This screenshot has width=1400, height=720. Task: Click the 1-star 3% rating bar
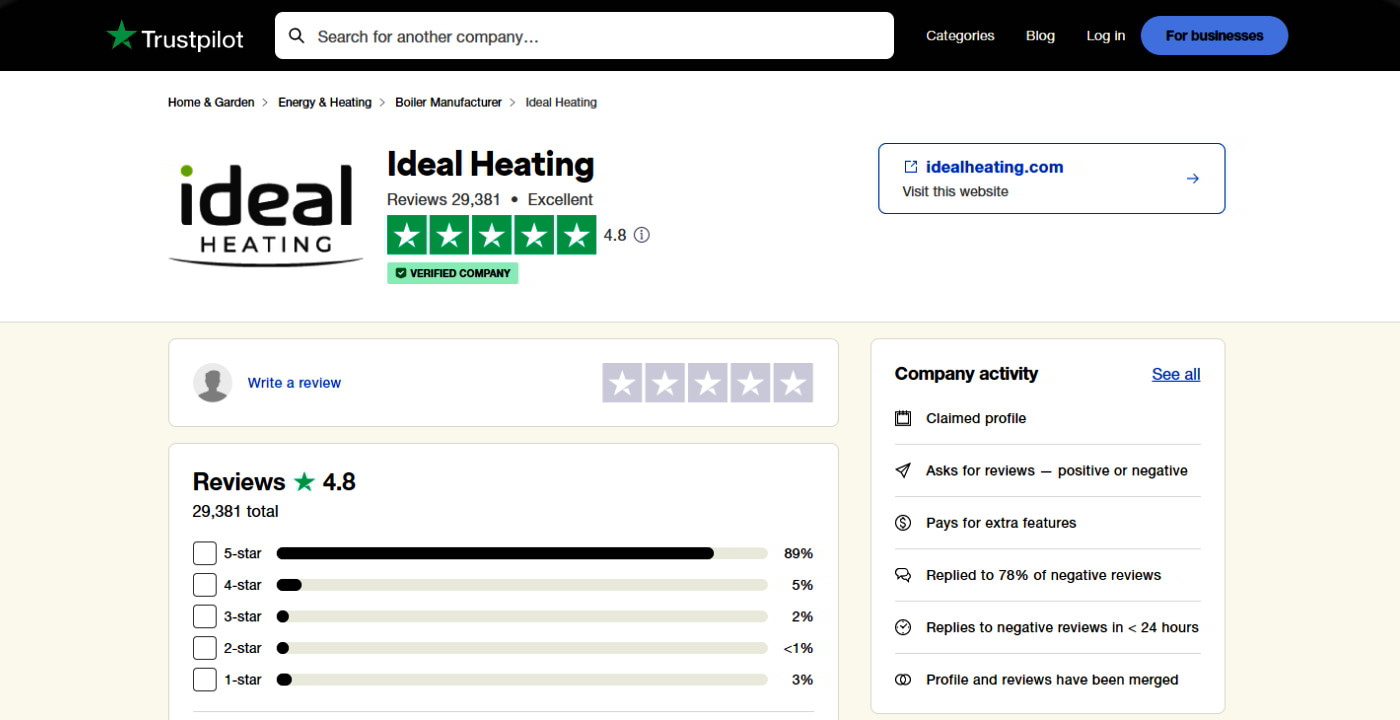[x=522, y=679]
